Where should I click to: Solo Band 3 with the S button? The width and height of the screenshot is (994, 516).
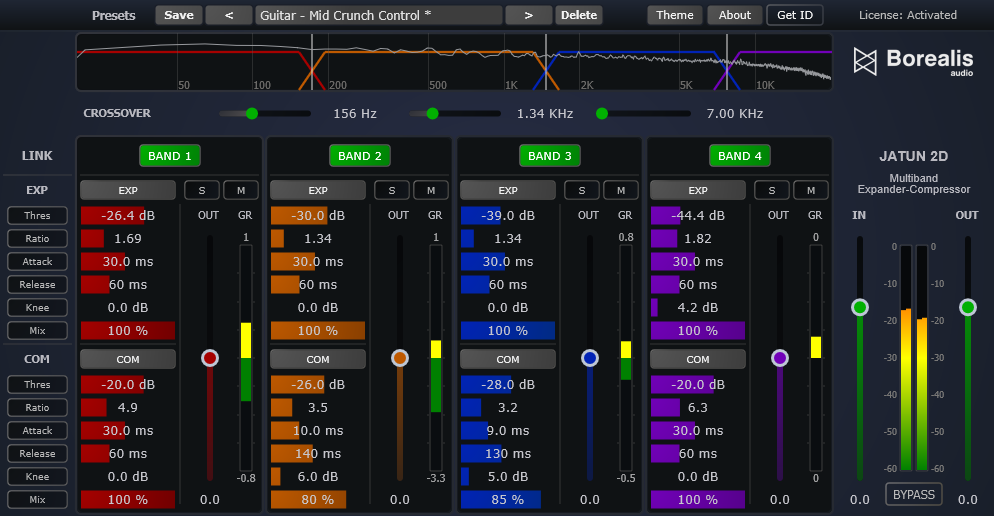pyautogui.click(x=582, y=190)
